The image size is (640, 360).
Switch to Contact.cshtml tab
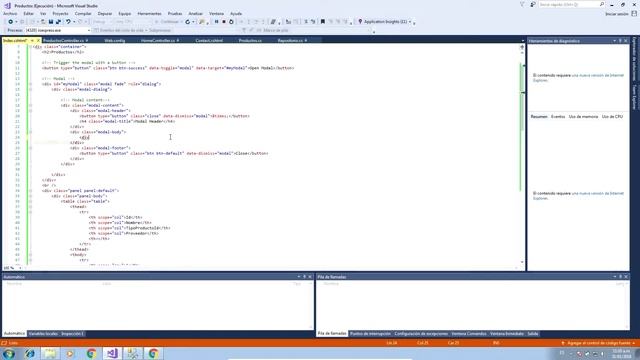pos(209,40)
